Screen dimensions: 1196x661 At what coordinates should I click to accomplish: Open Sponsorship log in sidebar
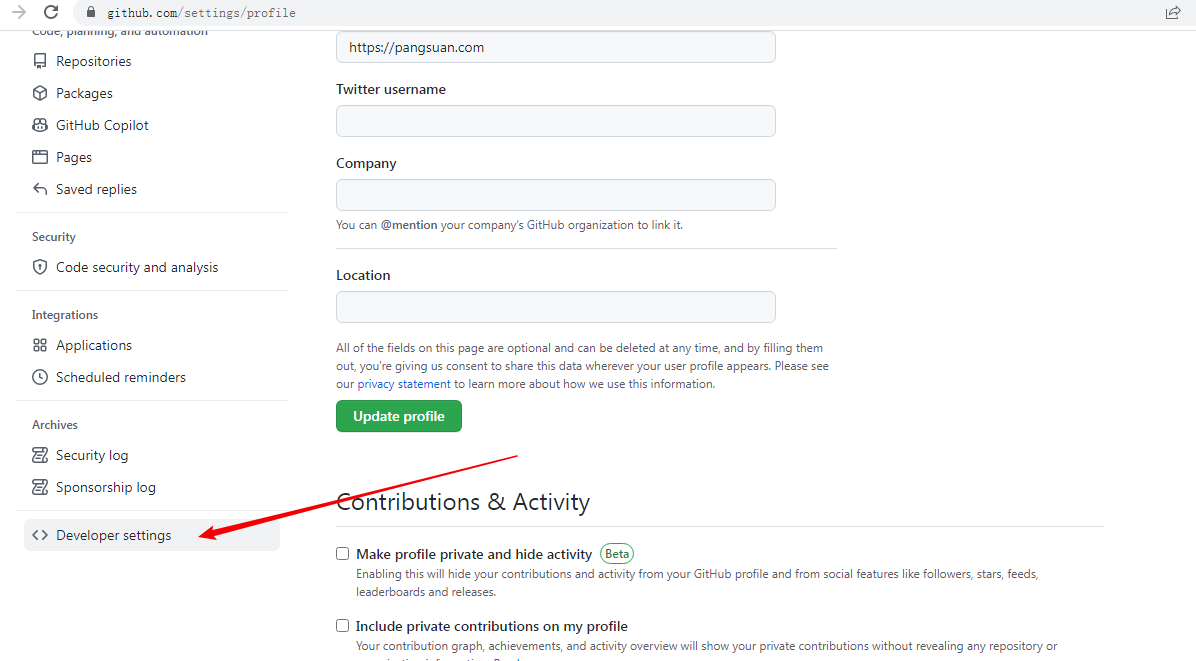pos(105,487)
